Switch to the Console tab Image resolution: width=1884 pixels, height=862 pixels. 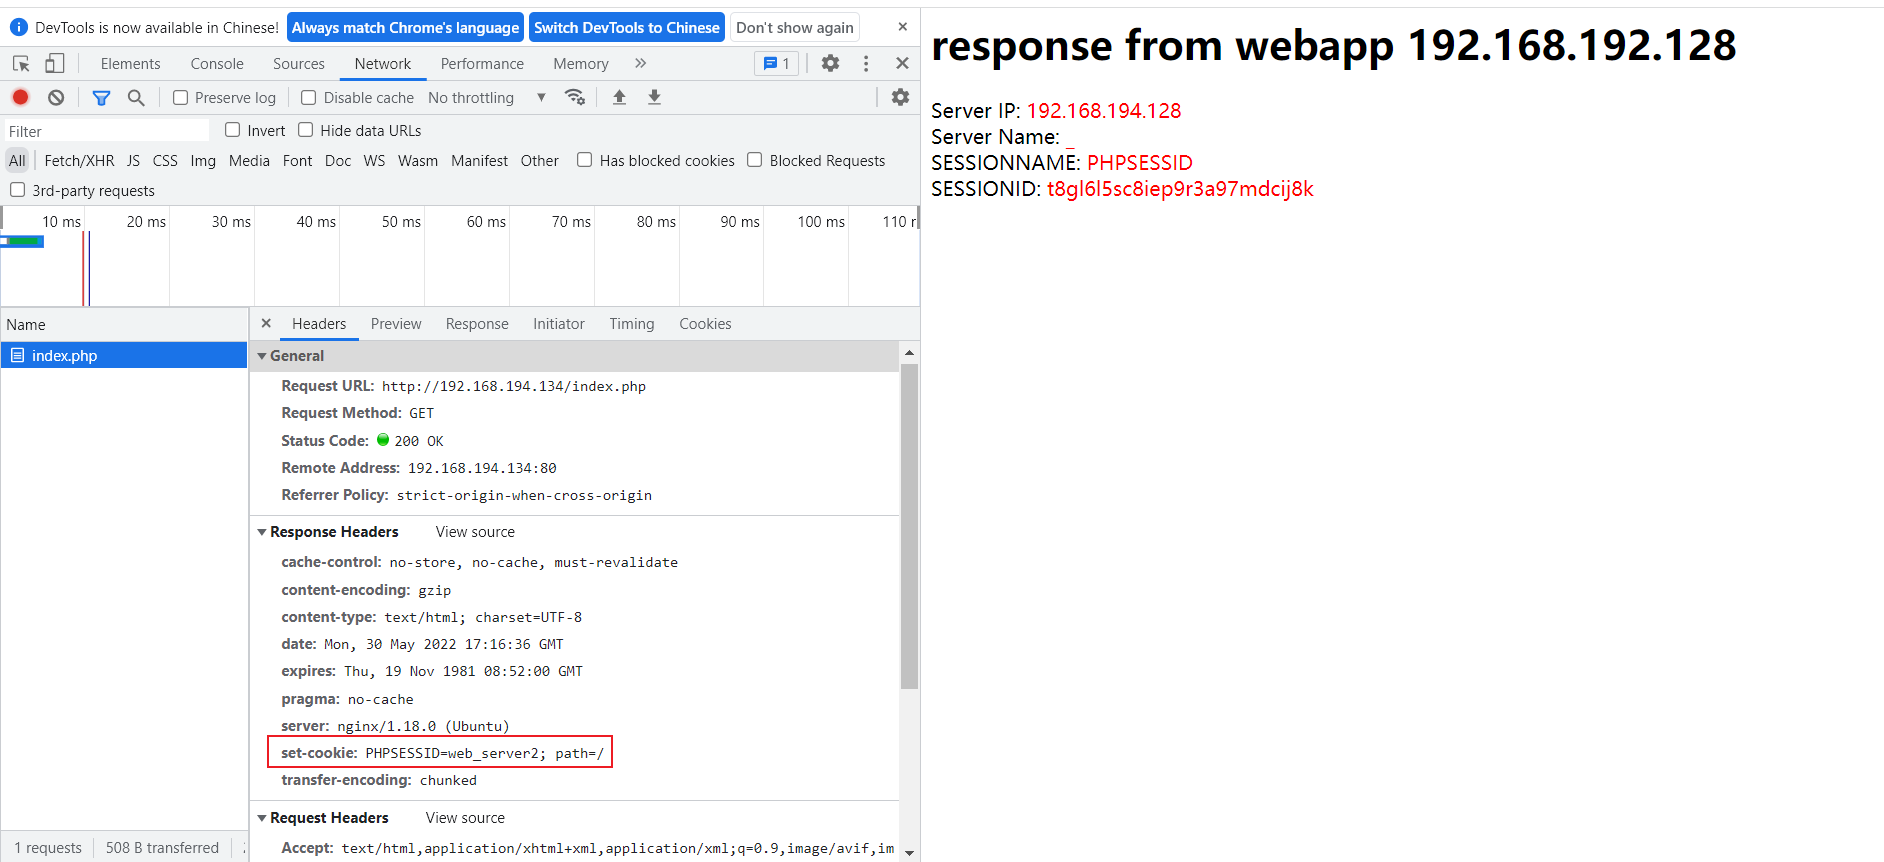(217, 63)
